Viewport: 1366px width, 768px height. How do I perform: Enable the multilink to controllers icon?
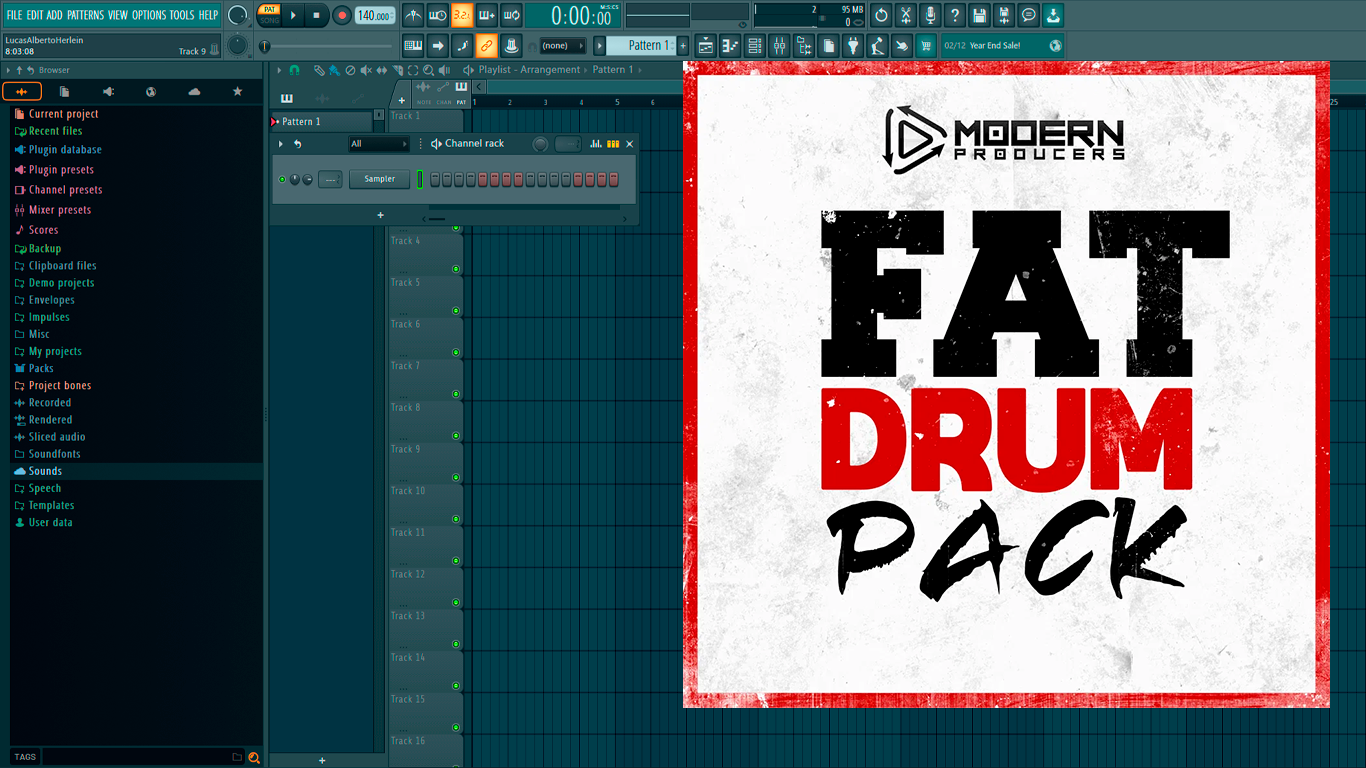487,45
